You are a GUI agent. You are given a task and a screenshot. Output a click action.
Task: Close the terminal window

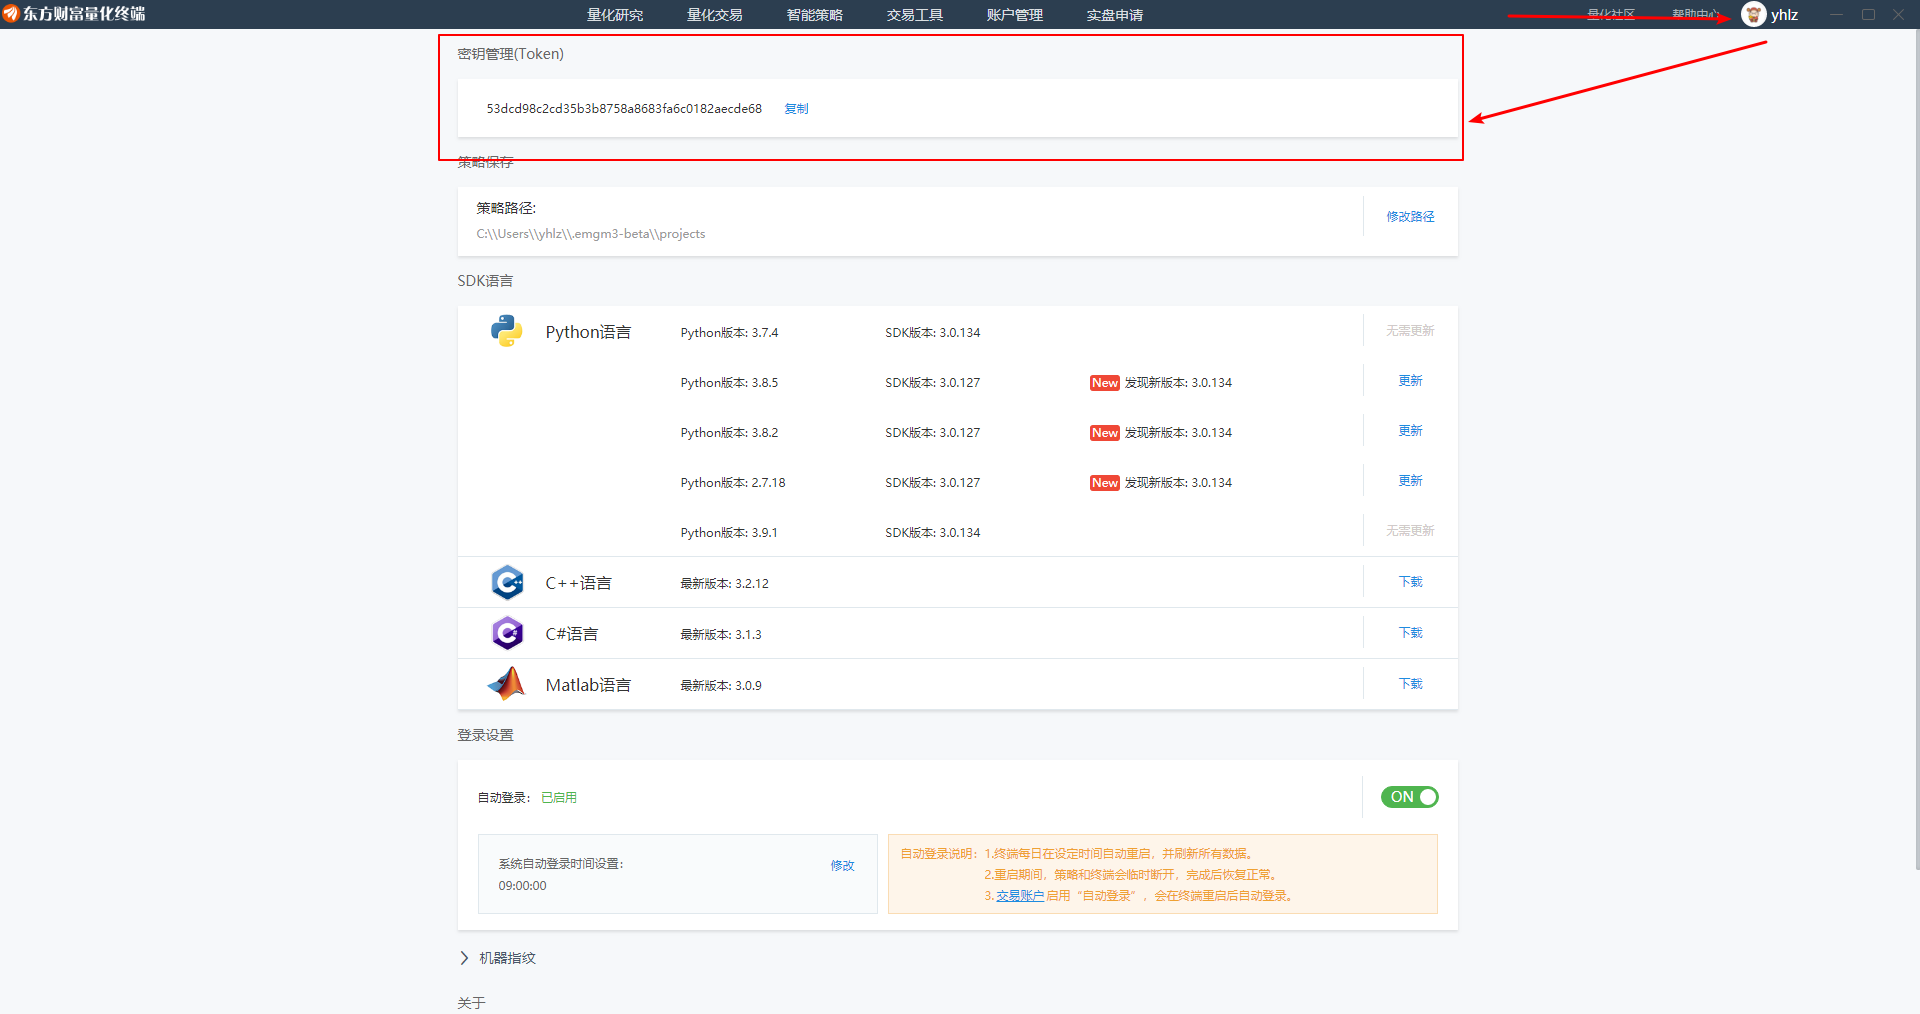point(1898,14)
